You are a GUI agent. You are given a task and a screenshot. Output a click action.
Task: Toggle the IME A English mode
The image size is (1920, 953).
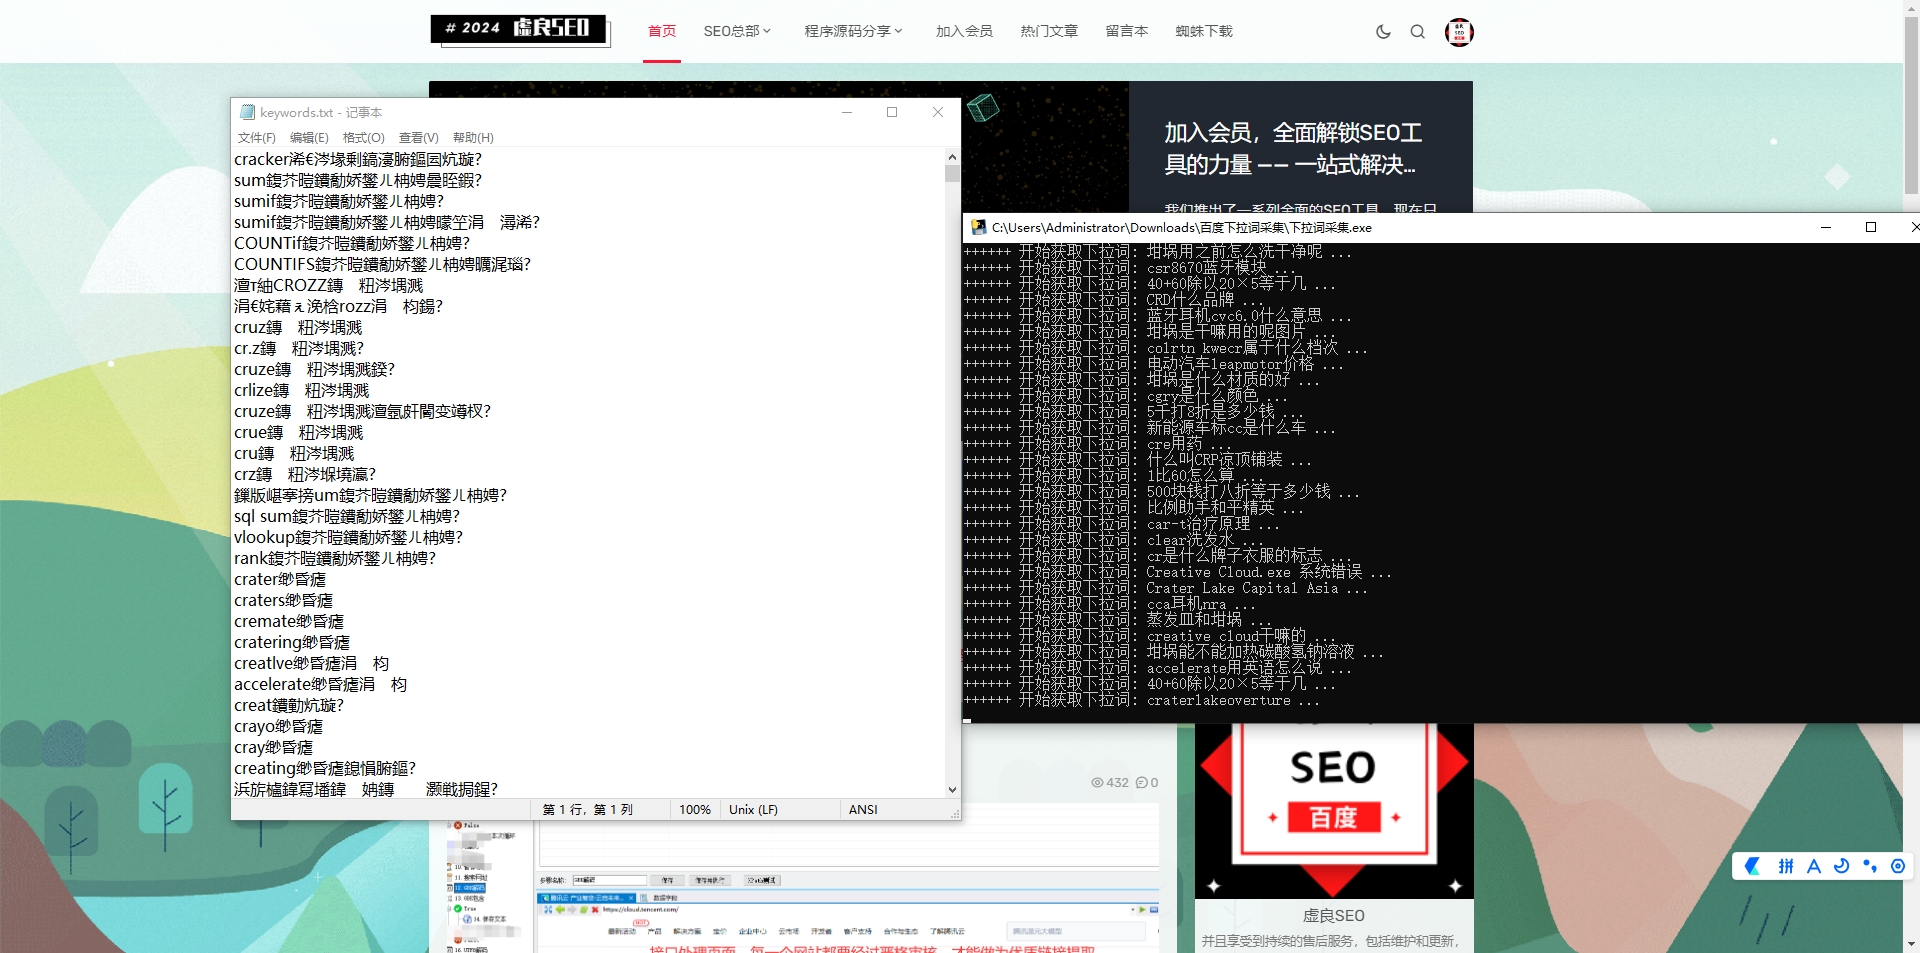(1813, 866)
